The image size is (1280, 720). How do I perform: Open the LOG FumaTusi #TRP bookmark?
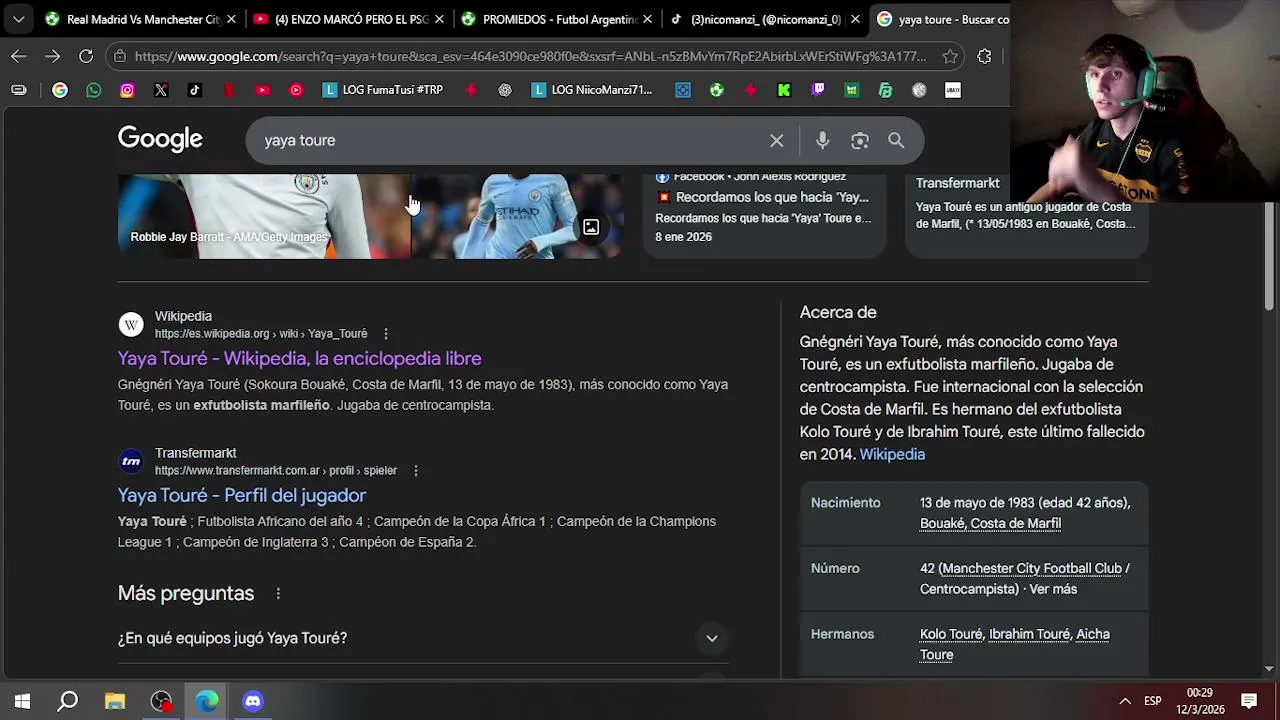[x=383, y=90]
